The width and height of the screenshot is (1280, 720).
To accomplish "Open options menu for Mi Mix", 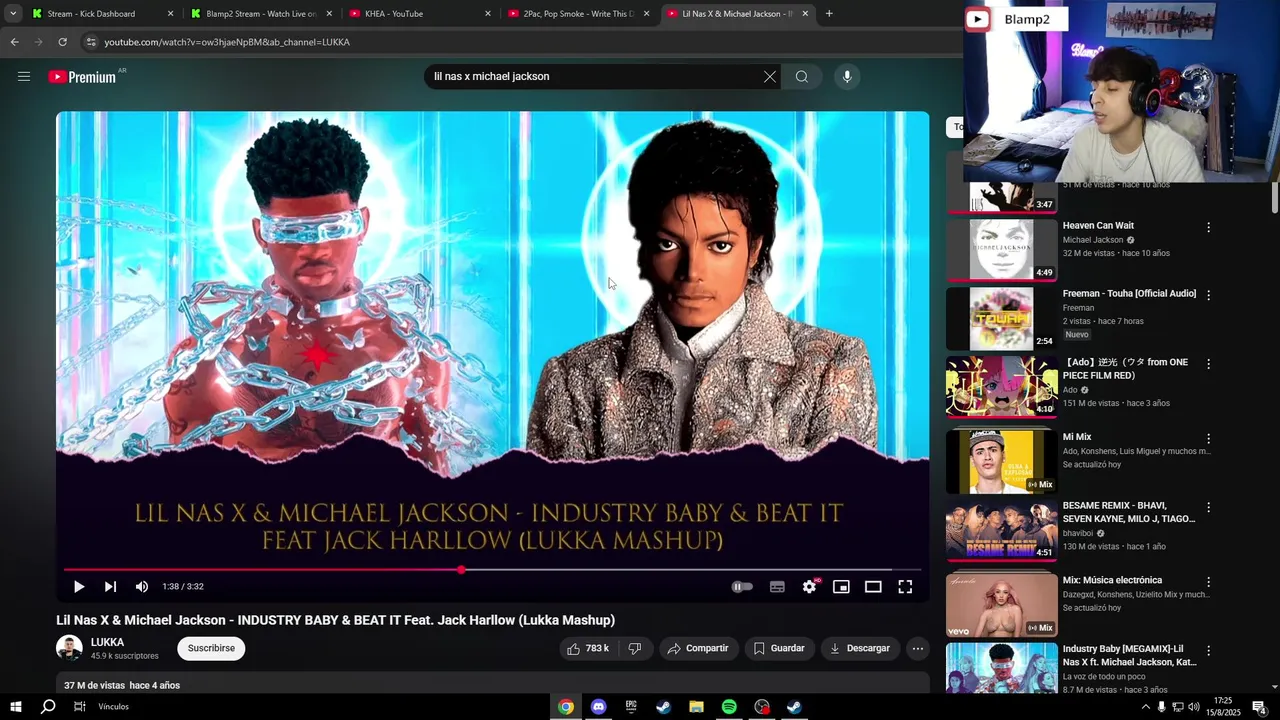I will 1208,438.
